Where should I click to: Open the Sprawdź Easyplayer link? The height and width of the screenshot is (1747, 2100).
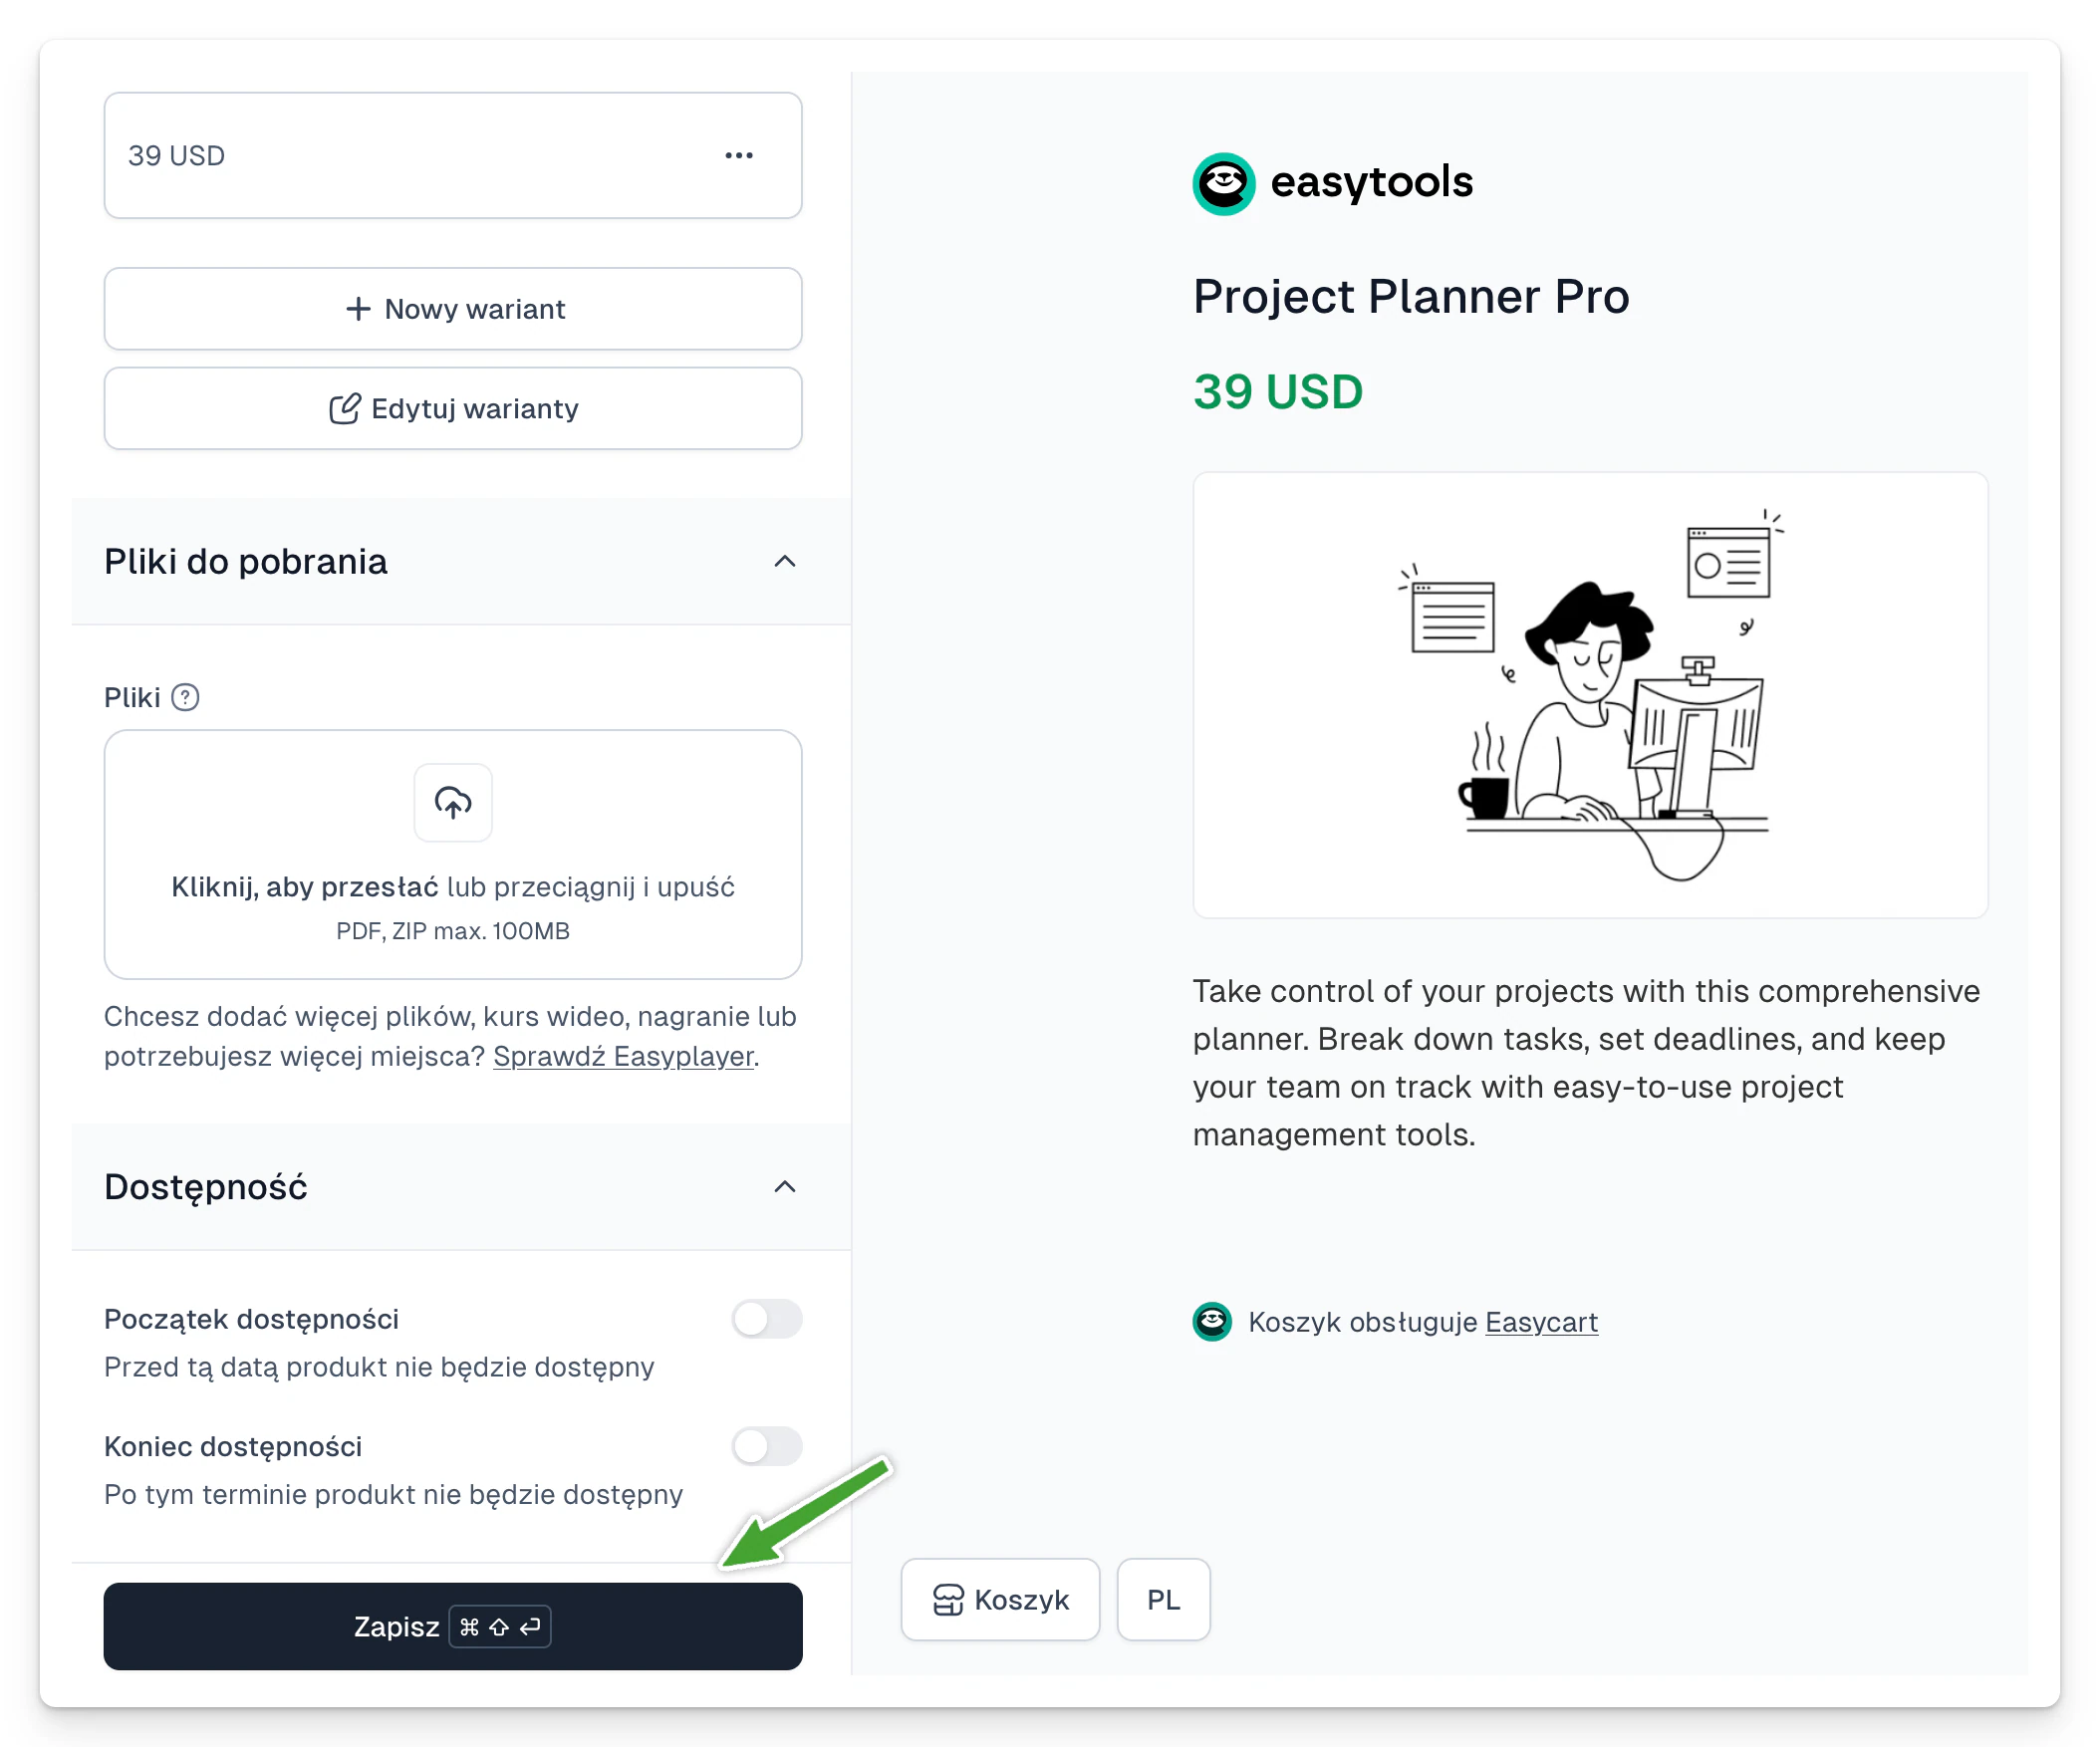623,1056
